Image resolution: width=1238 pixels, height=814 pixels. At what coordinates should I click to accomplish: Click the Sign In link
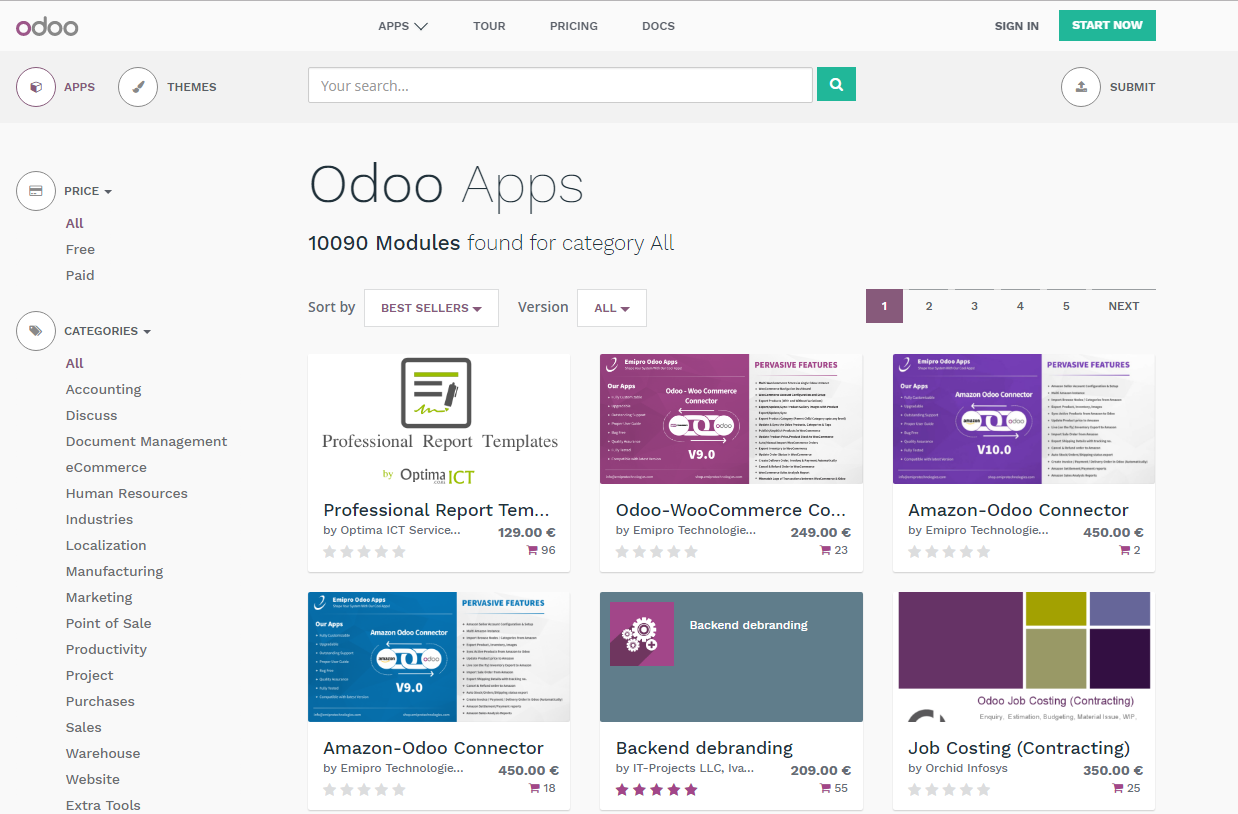(x=1016, y=26)
